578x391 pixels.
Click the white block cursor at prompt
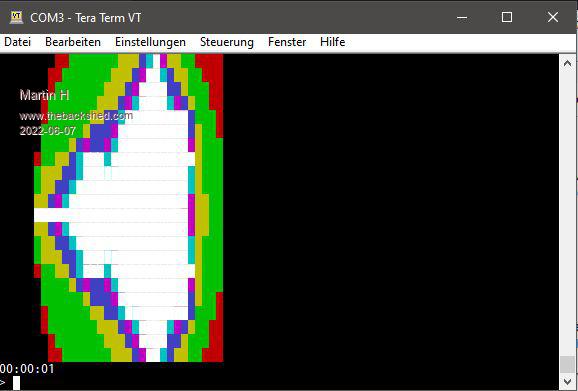(x=16, y=383)
